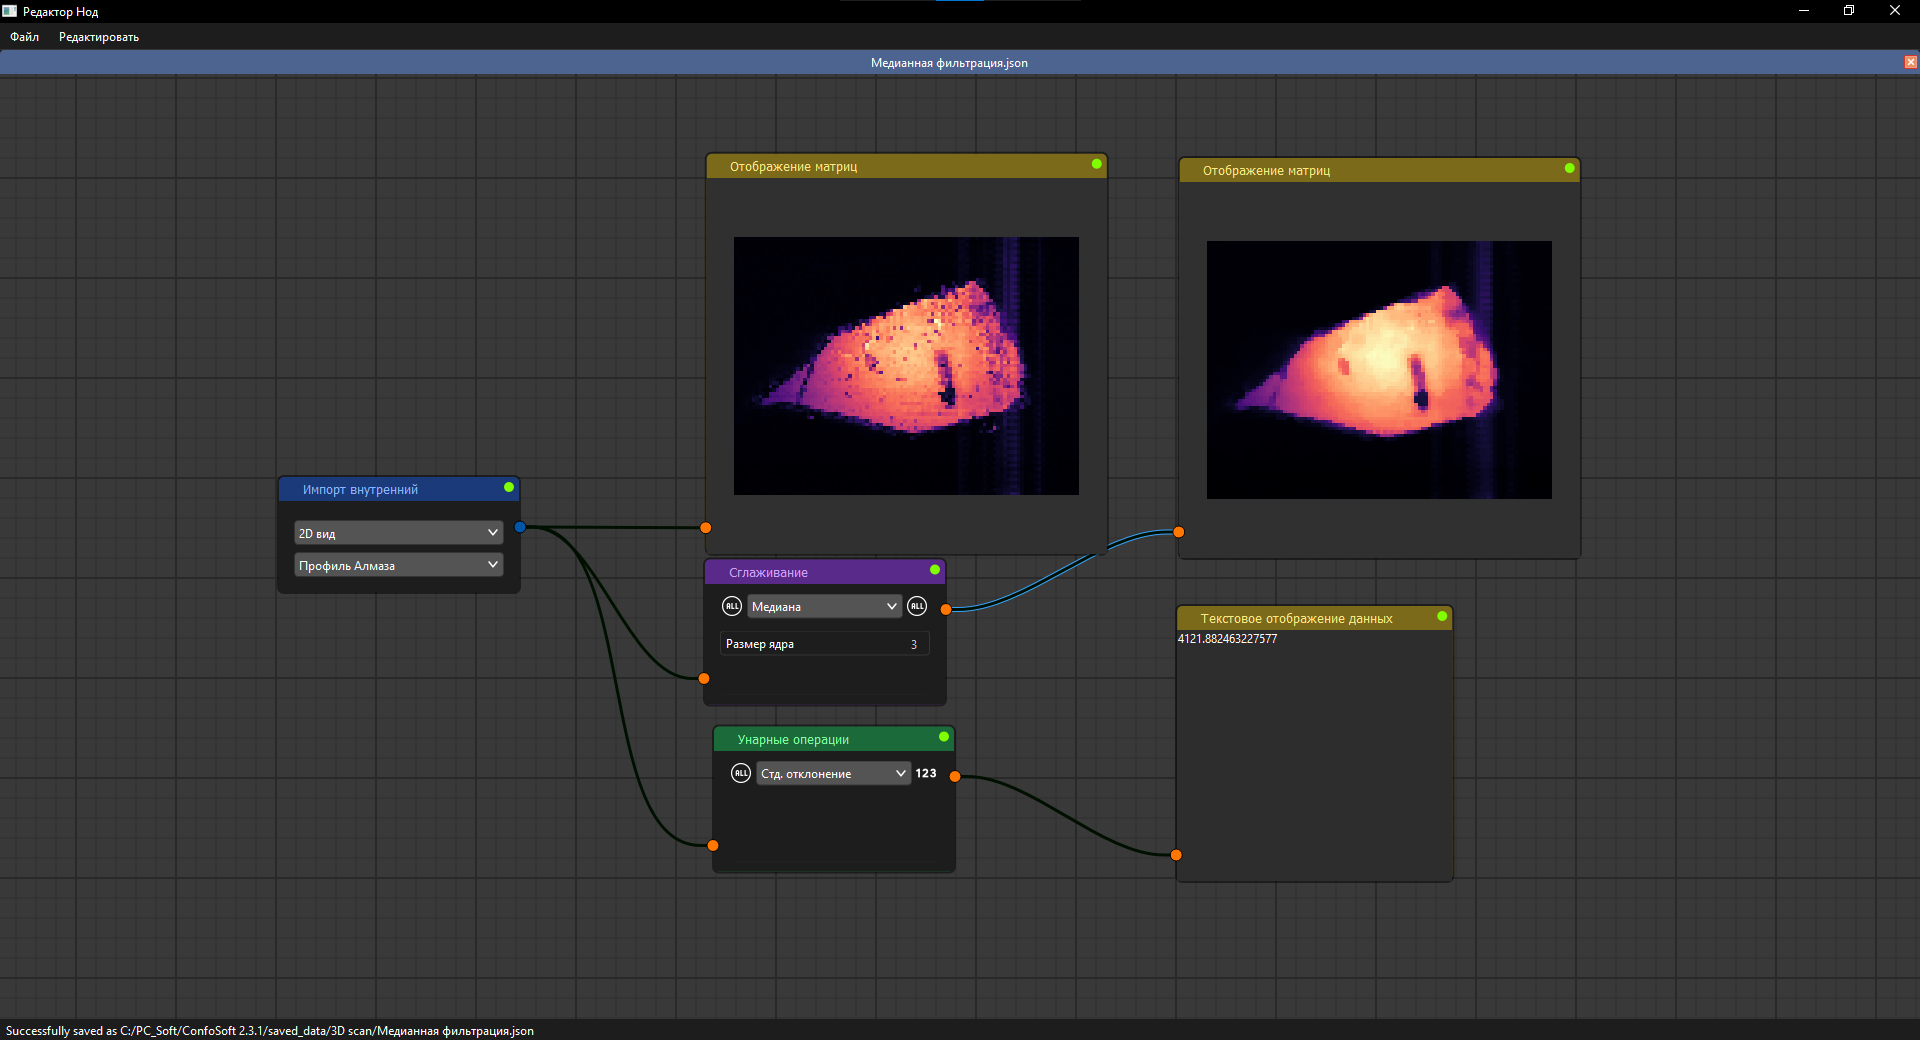Open the 2D вид dropdown
Screen dimensions: 1920x1040
click(x=399, y=533)
